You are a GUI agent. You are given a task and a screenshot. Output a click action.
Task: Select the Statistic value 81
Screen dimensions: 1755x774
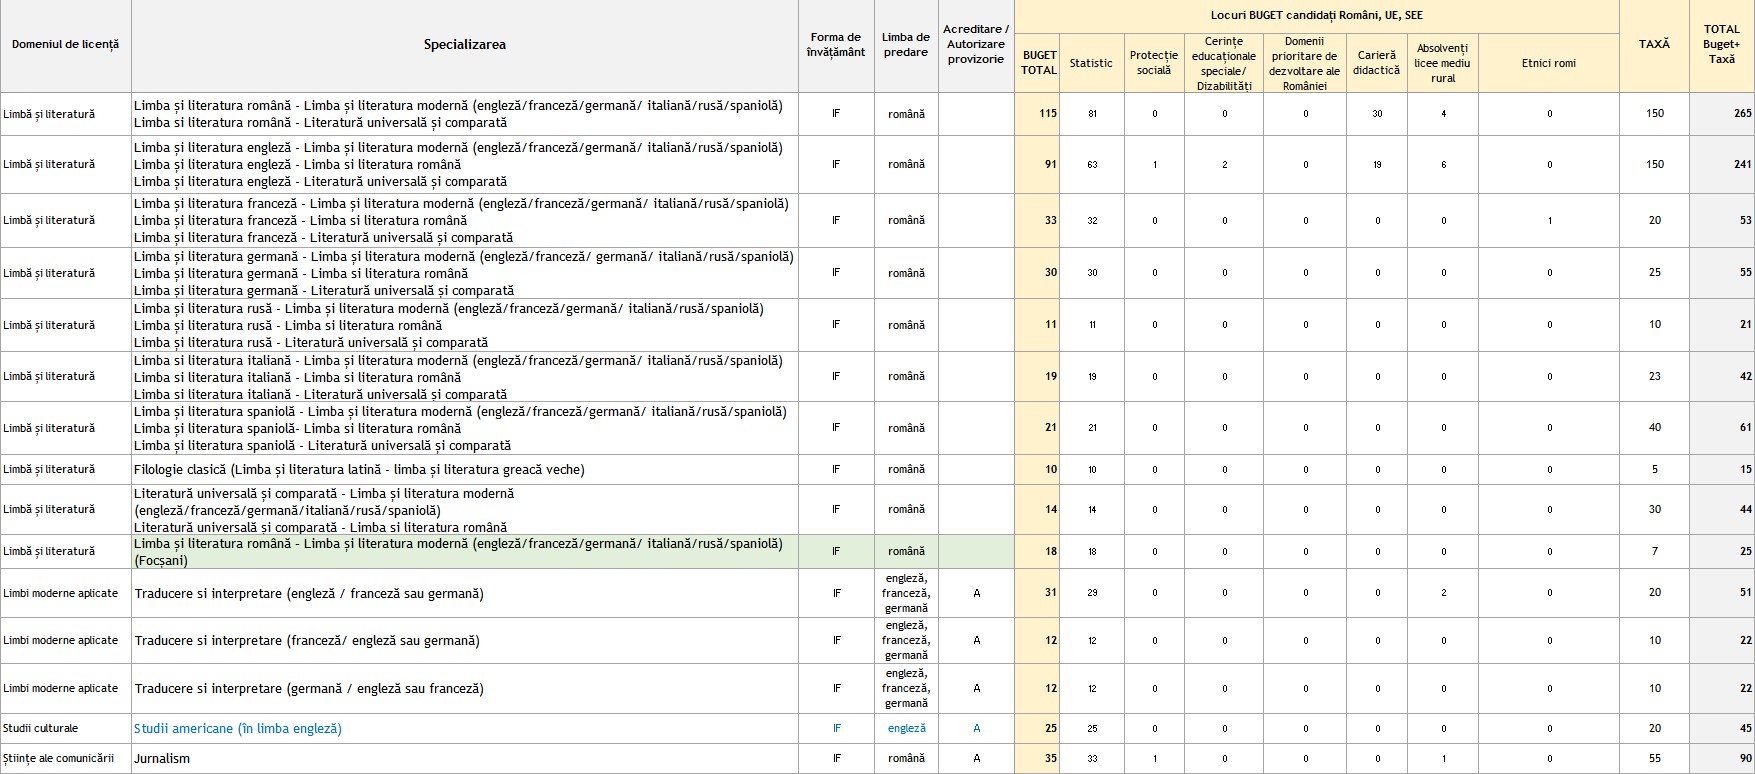click(x=1092, y=114)
